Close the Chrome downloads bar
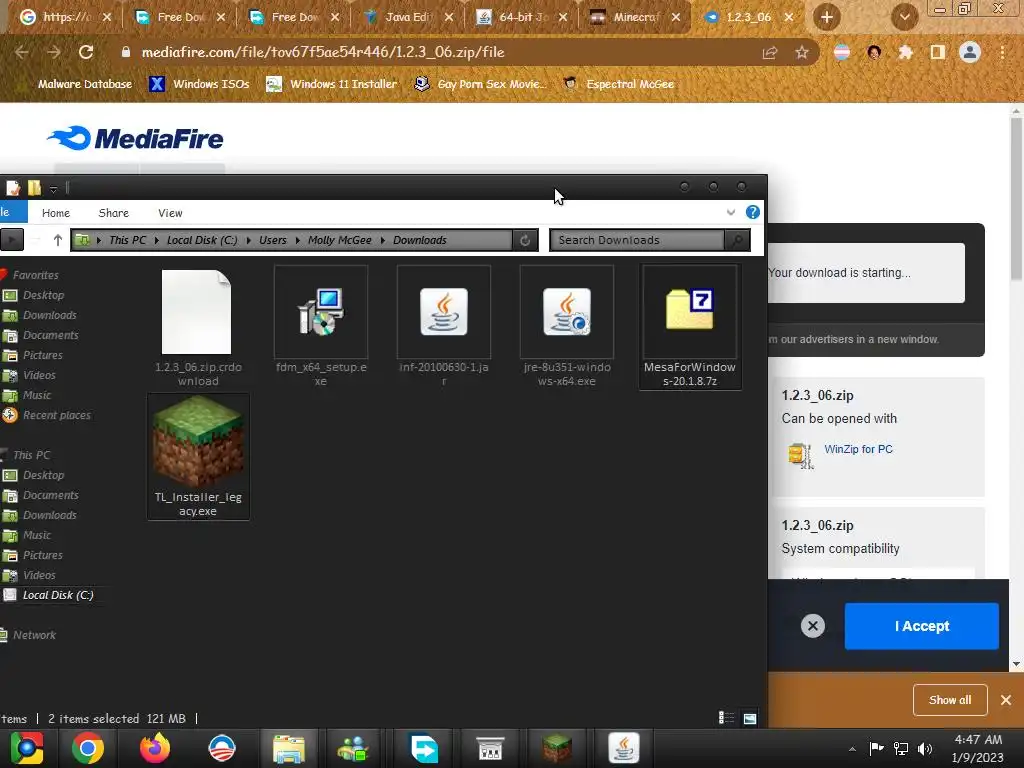Screen dimensions: 1024x768 [1006, 700]
